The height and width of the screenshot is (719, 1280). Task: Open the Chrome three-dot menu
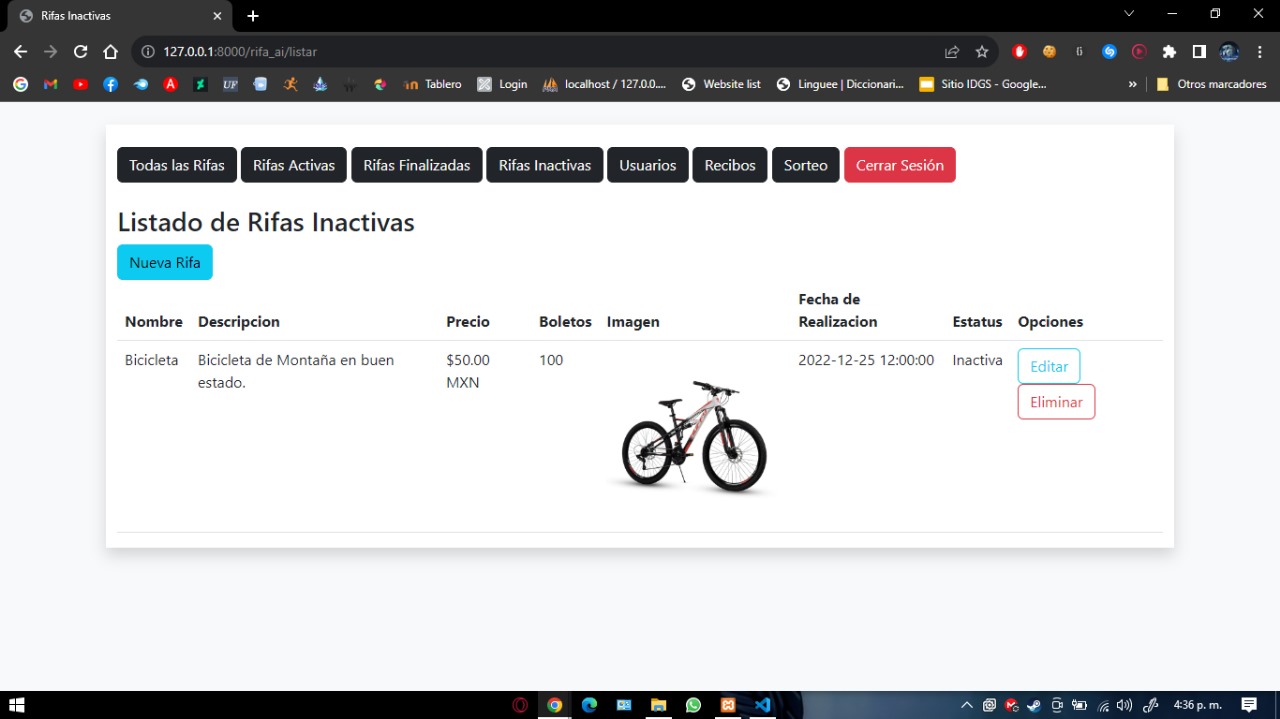point(1259,52)
